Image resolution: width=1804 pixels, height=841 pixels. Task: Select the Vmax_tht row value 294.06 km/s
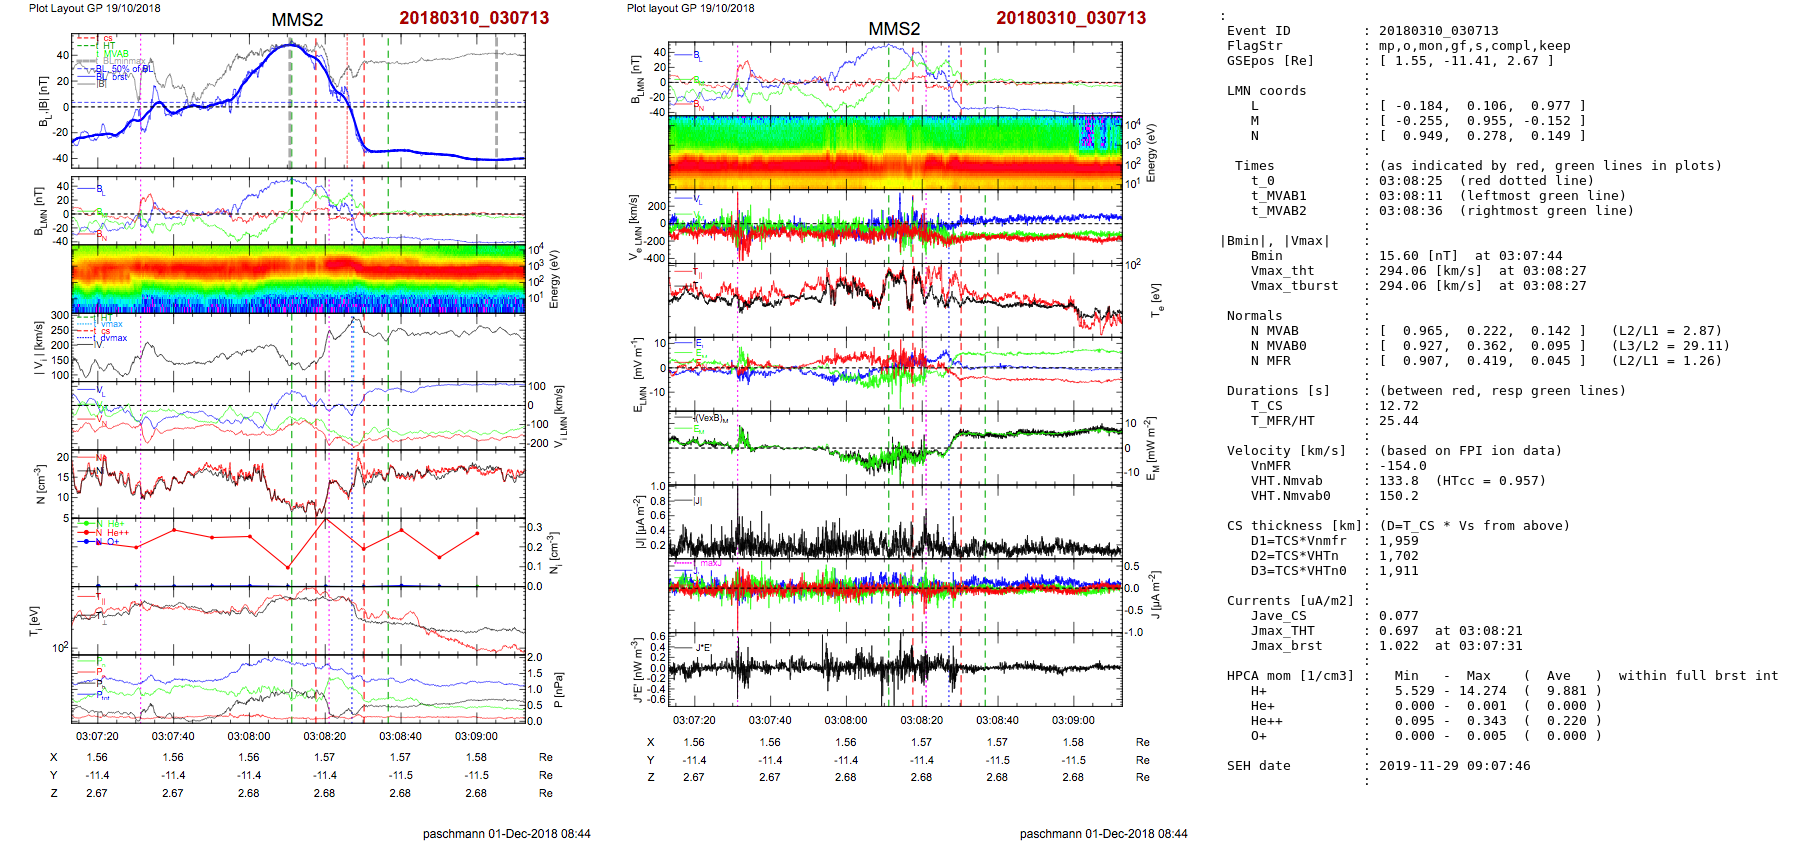[1483, 271]
